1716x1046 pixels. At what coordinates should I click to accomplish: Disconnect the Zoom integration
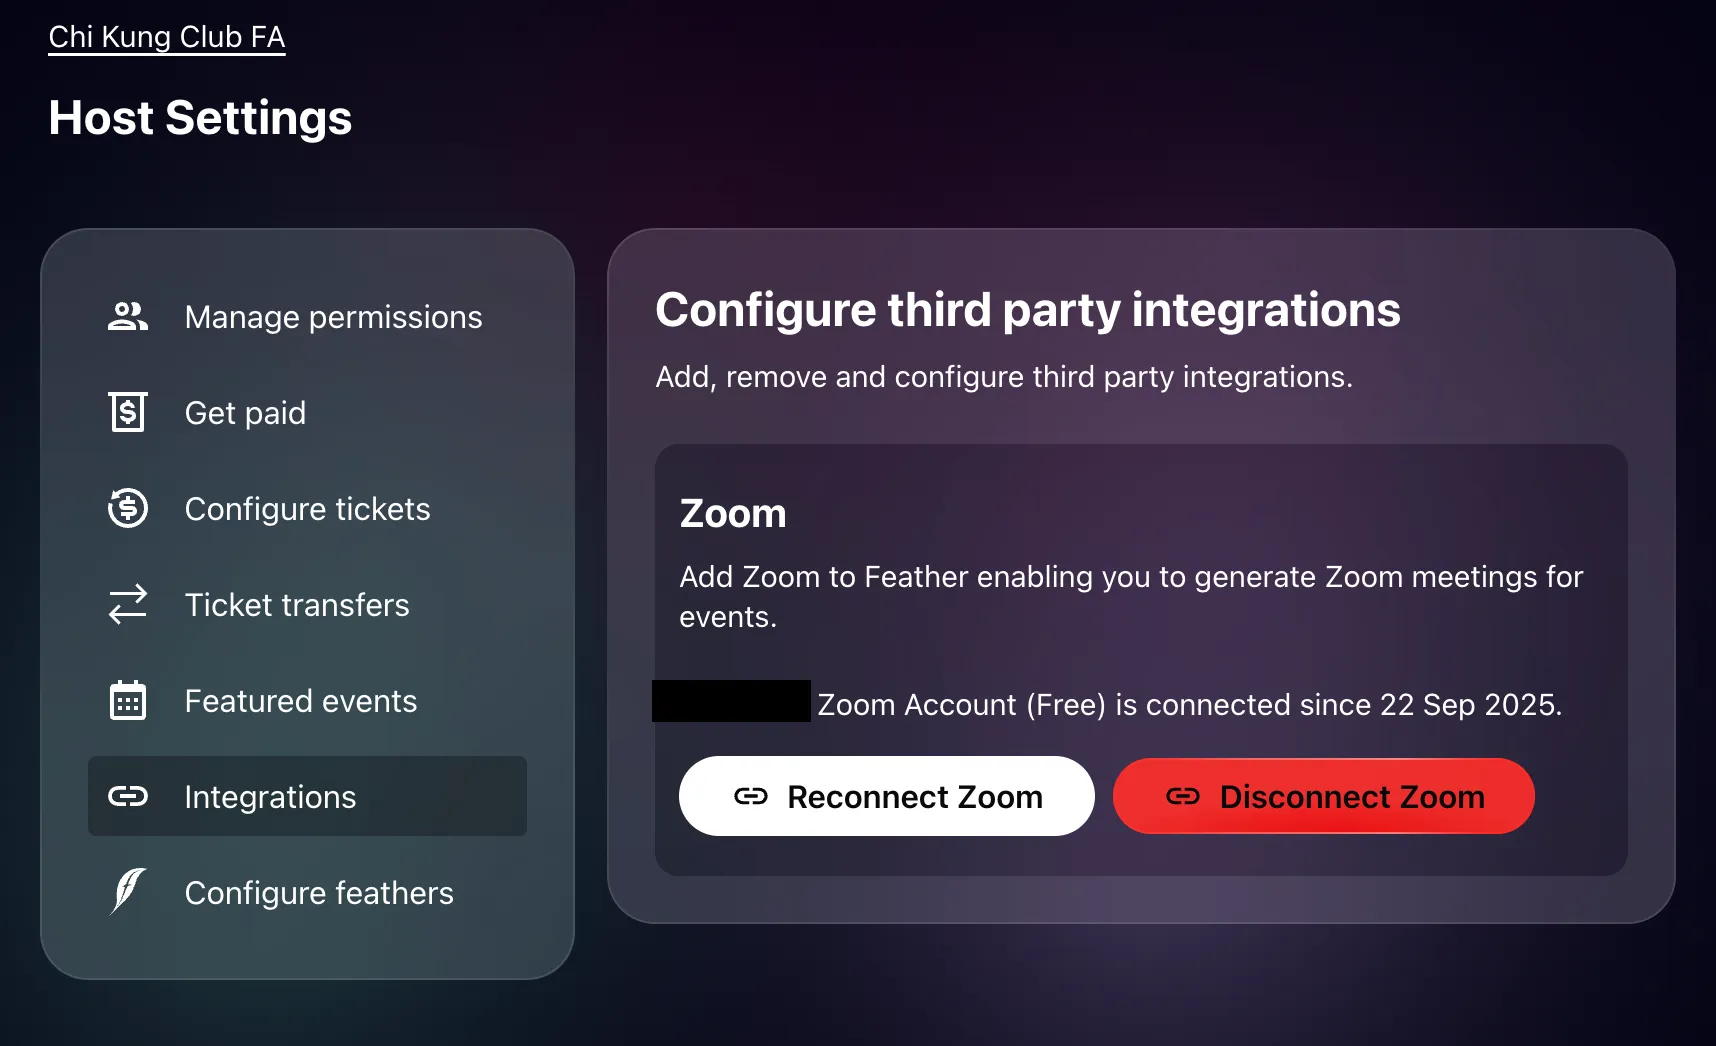point(1323,796)
